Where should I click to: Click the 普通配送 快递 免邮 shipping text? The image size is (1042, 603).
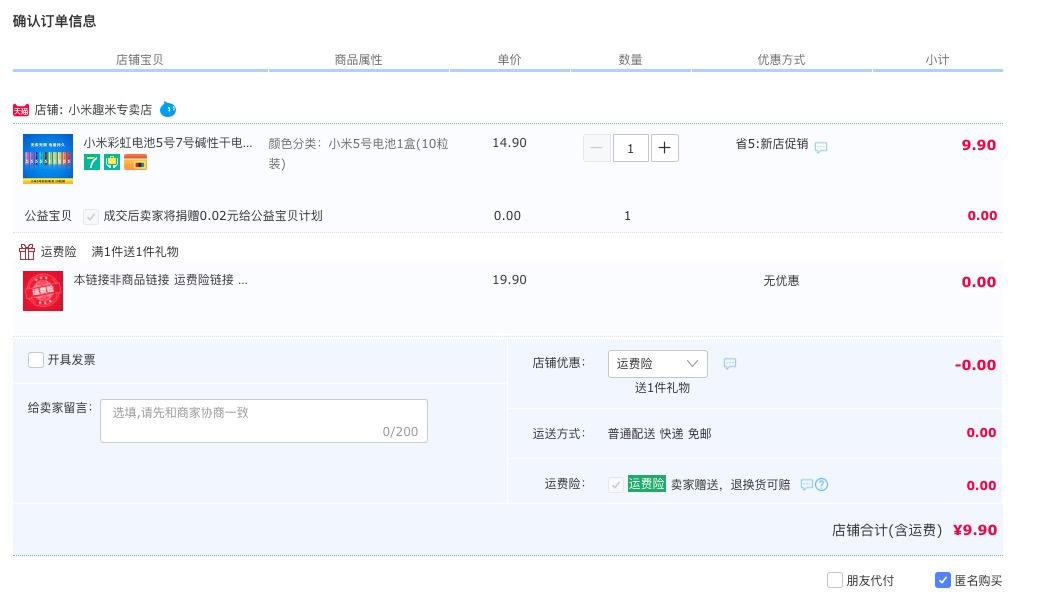pyautogui.click(x=660, y=433)
